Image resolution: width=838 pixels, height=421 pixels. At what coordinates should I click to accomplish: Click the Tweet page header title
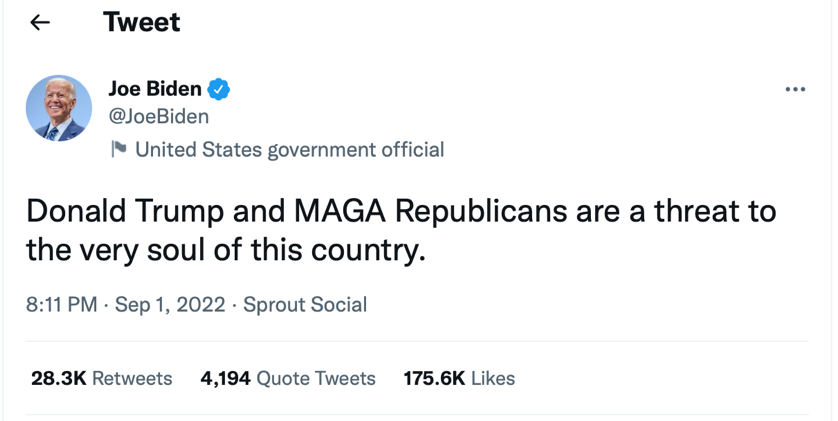coord(141,22)
